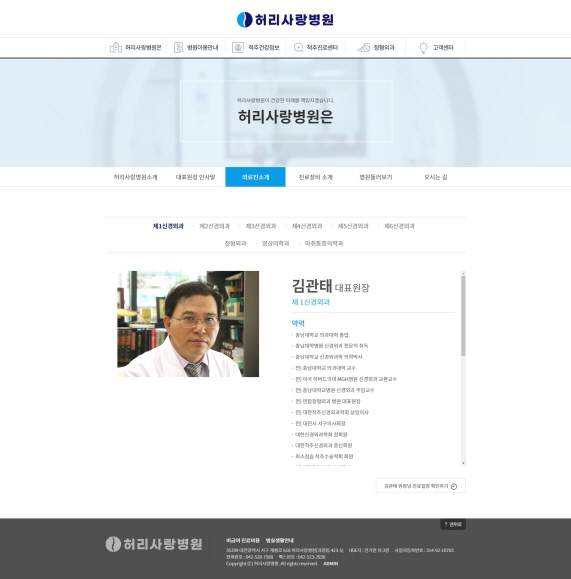Image resolution: width=571 pixels, height=579 pixels.
Task: Click the document icon beside 병원이용안내
Action: coord(178,47)
